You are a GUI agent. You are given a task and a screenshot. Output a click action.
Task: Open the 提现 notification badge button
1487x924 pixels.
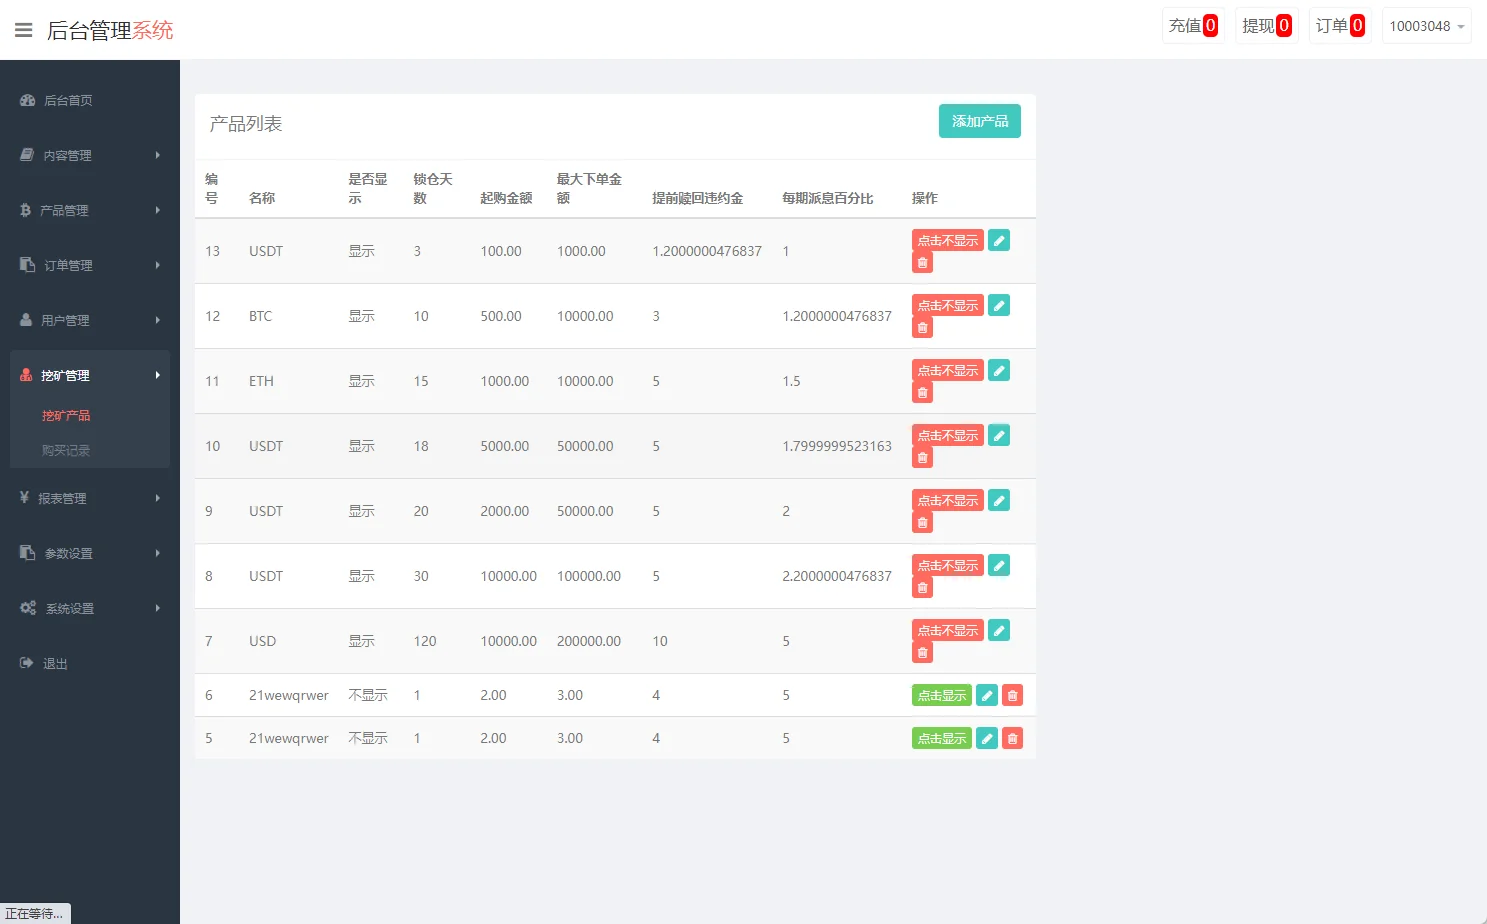tap(1266, 26)
